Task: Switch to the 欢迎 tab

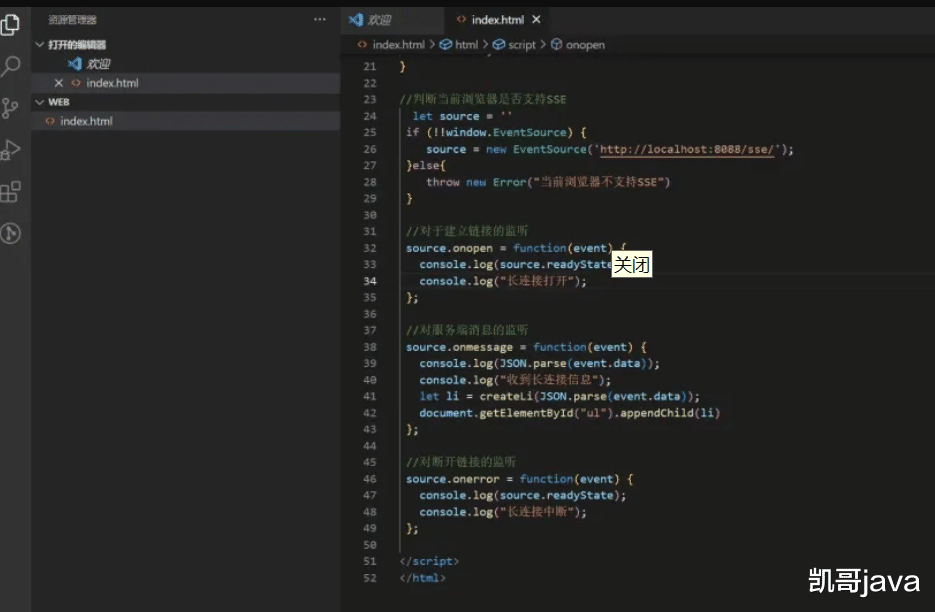Action: [x=379, y=20]
